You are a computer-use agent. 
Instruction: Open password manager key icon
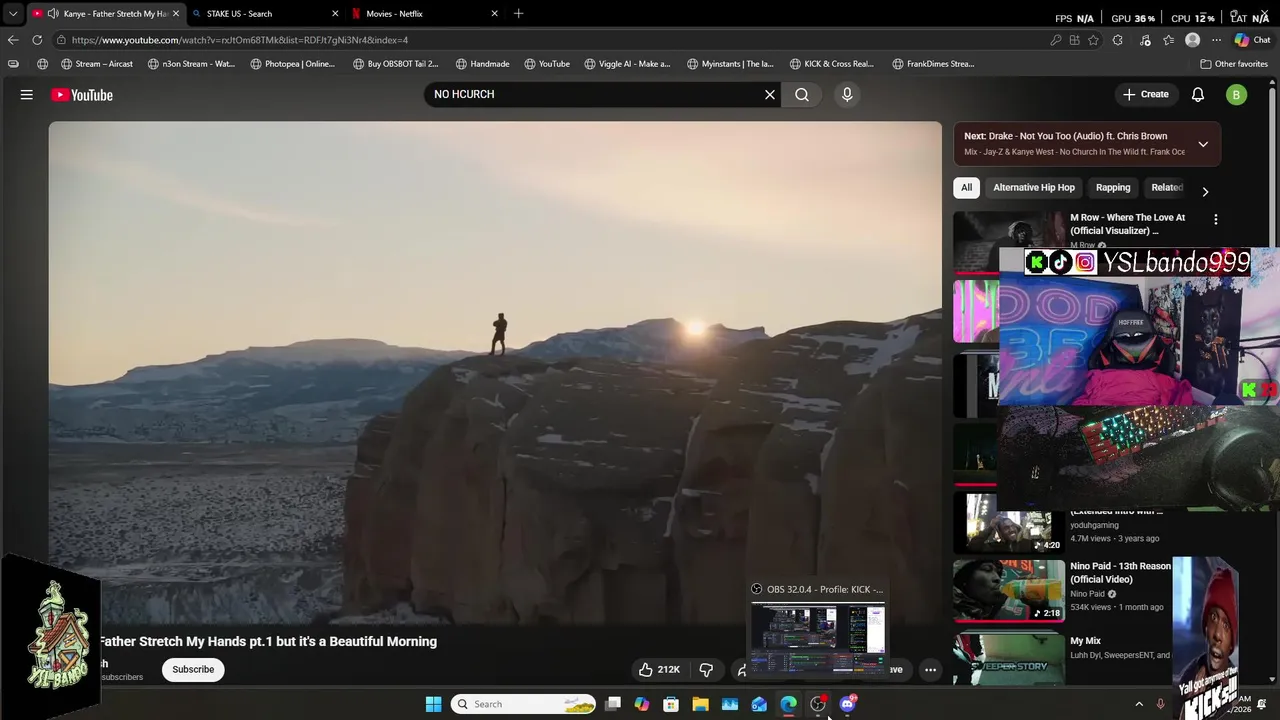[1056, 40]
